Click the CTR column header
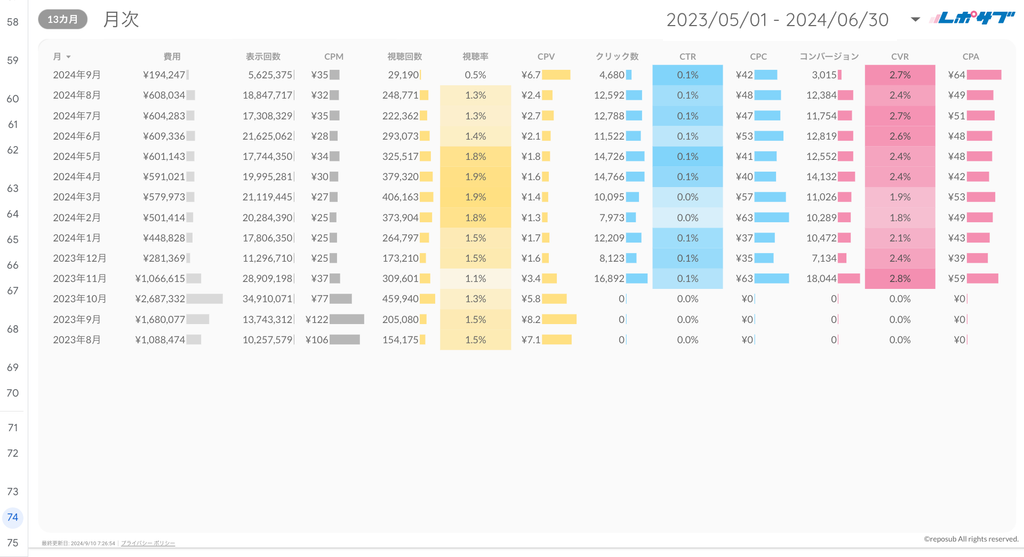Screen dimensions: 1024x557 tap(687, 57)
